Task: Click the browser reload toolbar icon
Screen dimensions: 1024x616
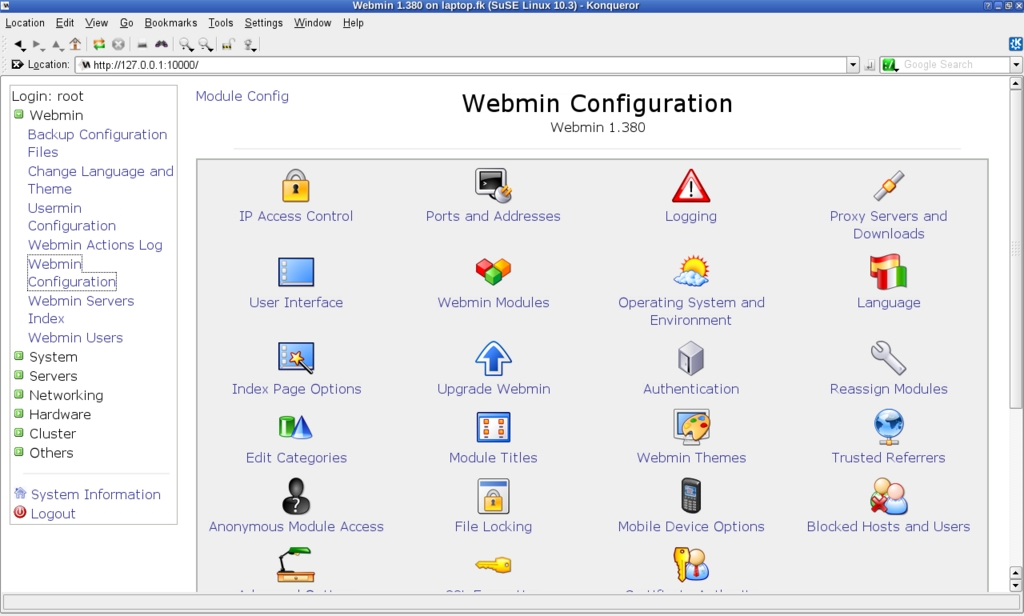Action: (x=99, y=44)
